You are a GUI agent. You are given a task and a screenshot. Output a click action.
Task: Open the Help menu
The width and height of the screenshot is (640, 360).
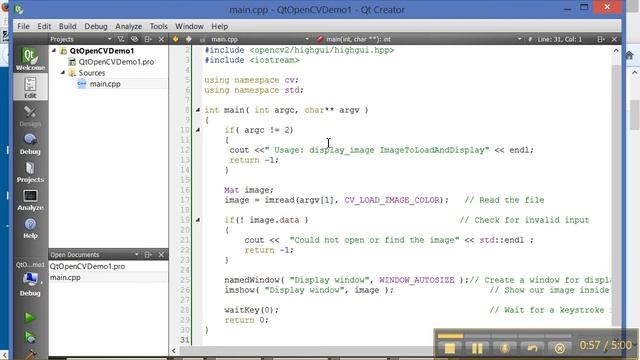pyautogui.click(x=220, y=26)
